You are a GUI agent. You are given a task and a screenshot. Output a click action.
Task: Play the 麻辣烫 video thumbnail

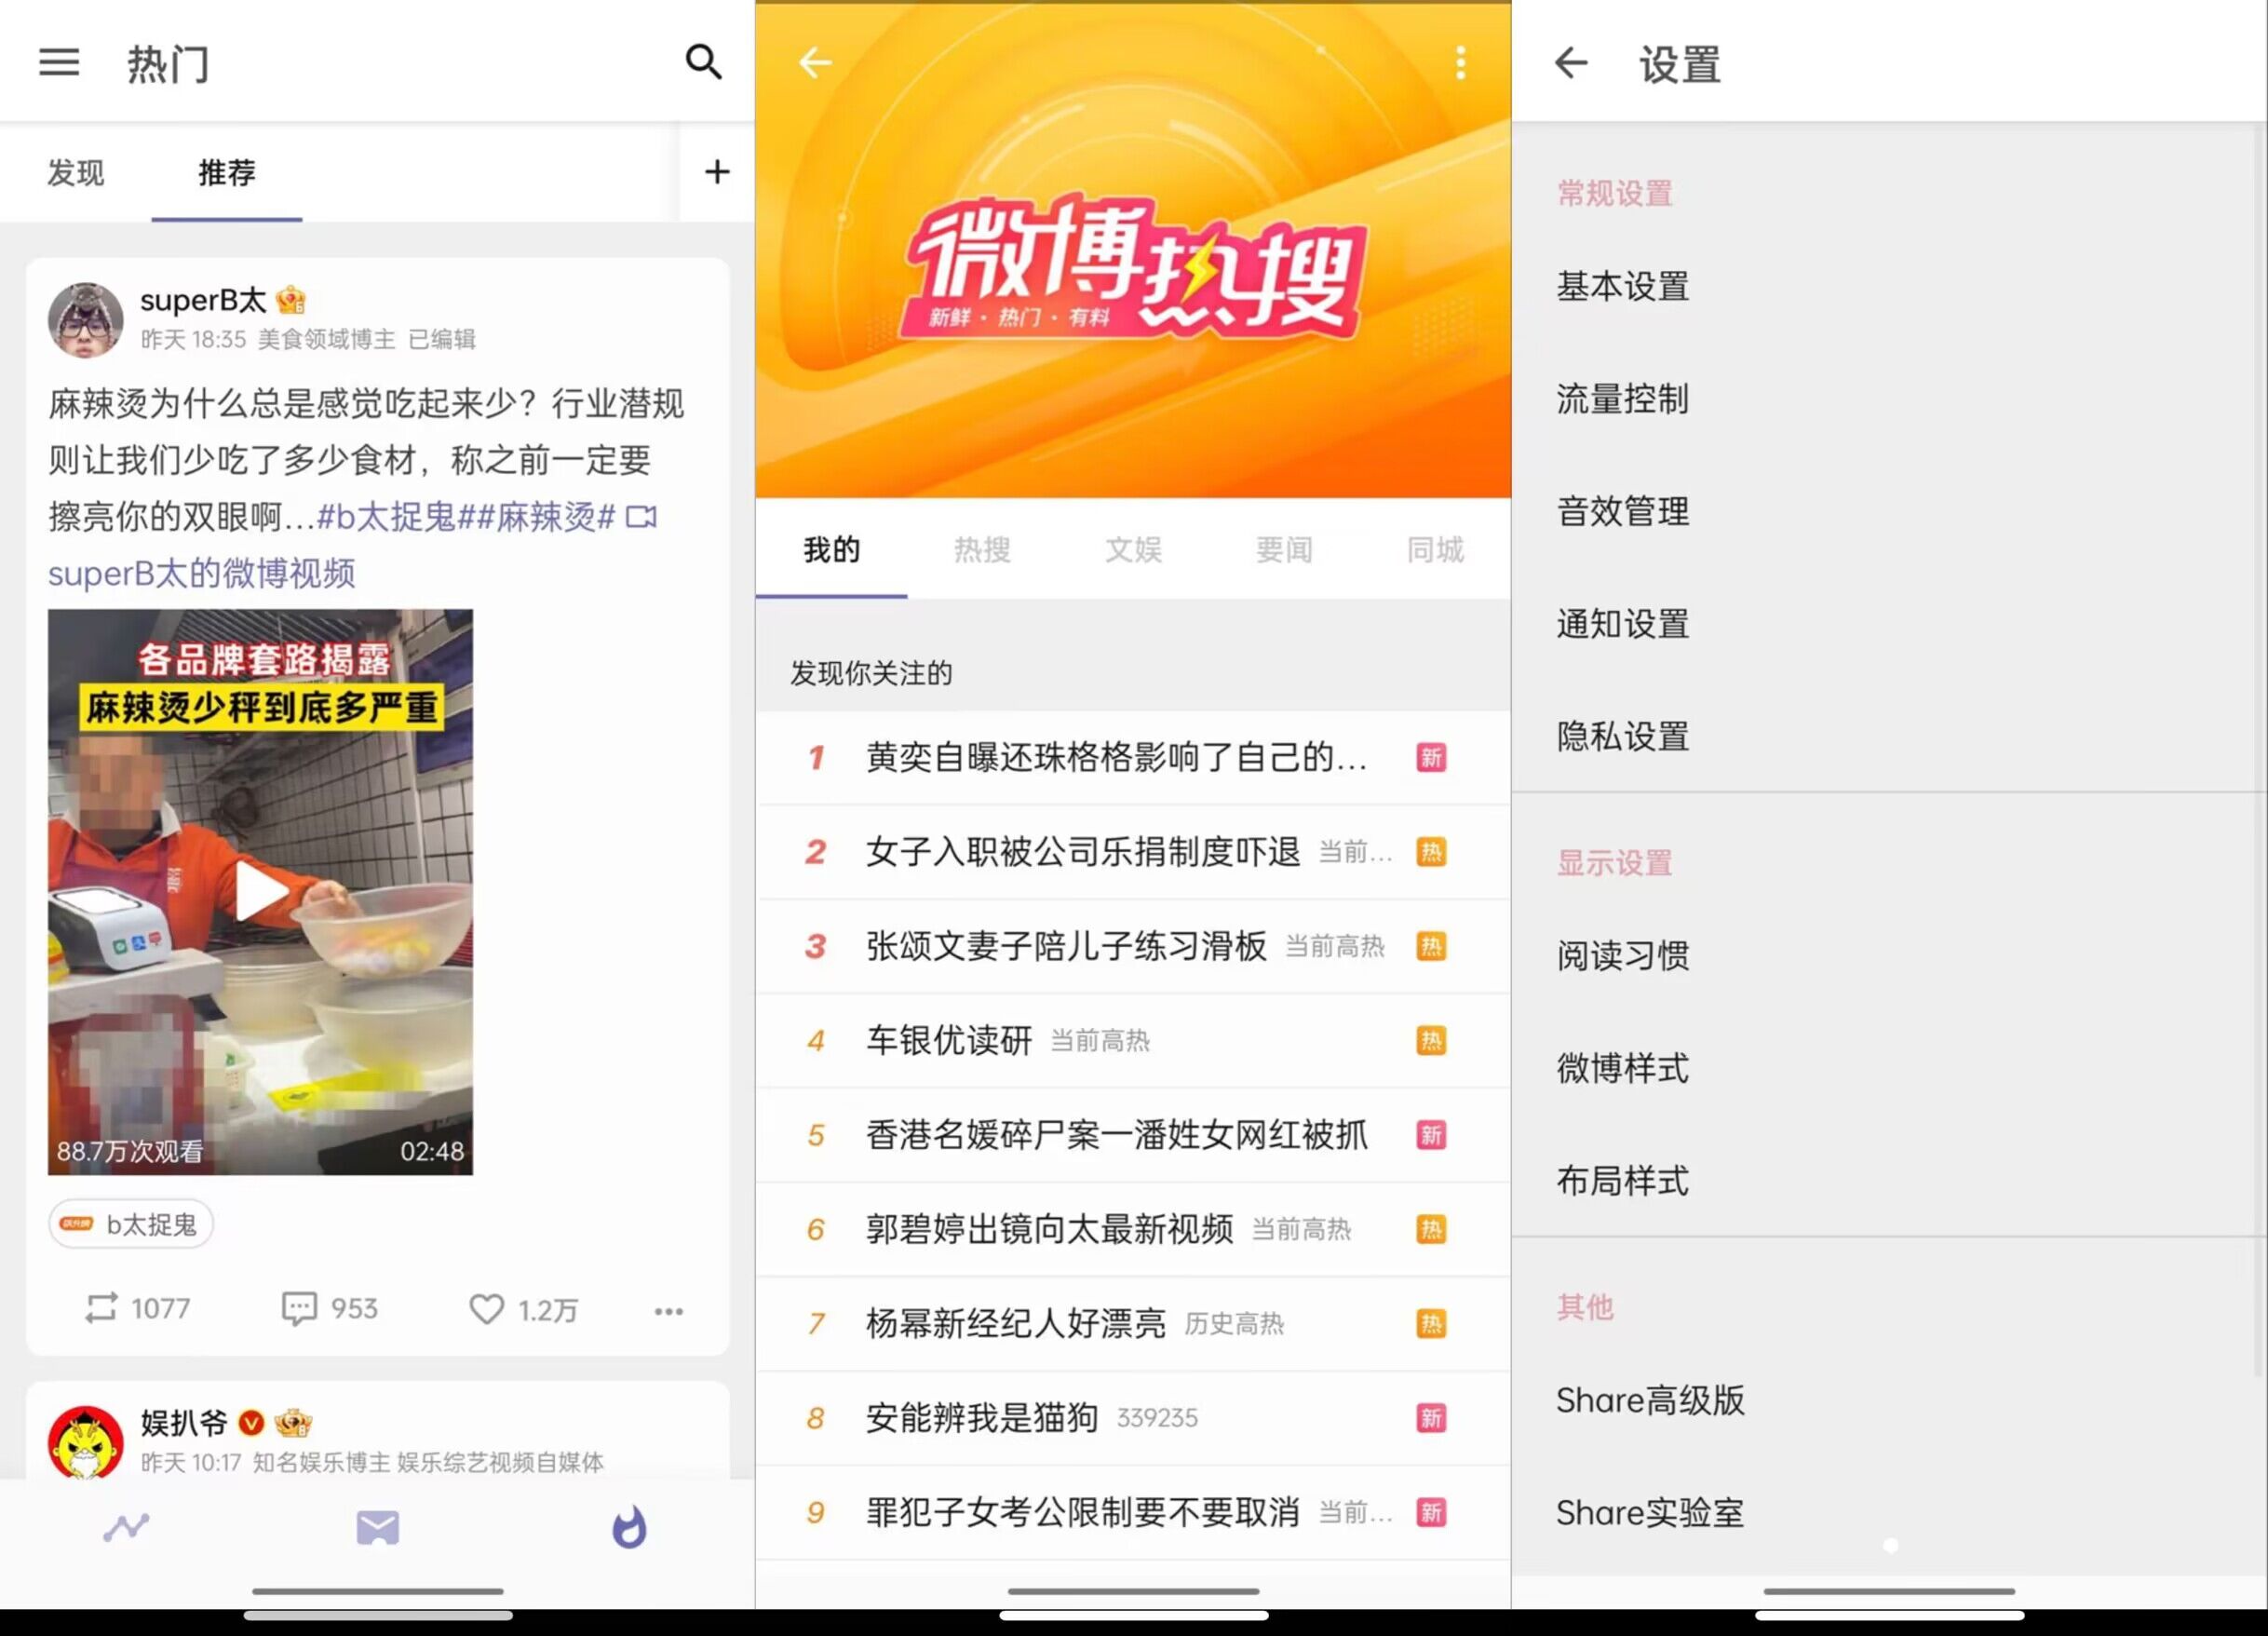(260, 891)
